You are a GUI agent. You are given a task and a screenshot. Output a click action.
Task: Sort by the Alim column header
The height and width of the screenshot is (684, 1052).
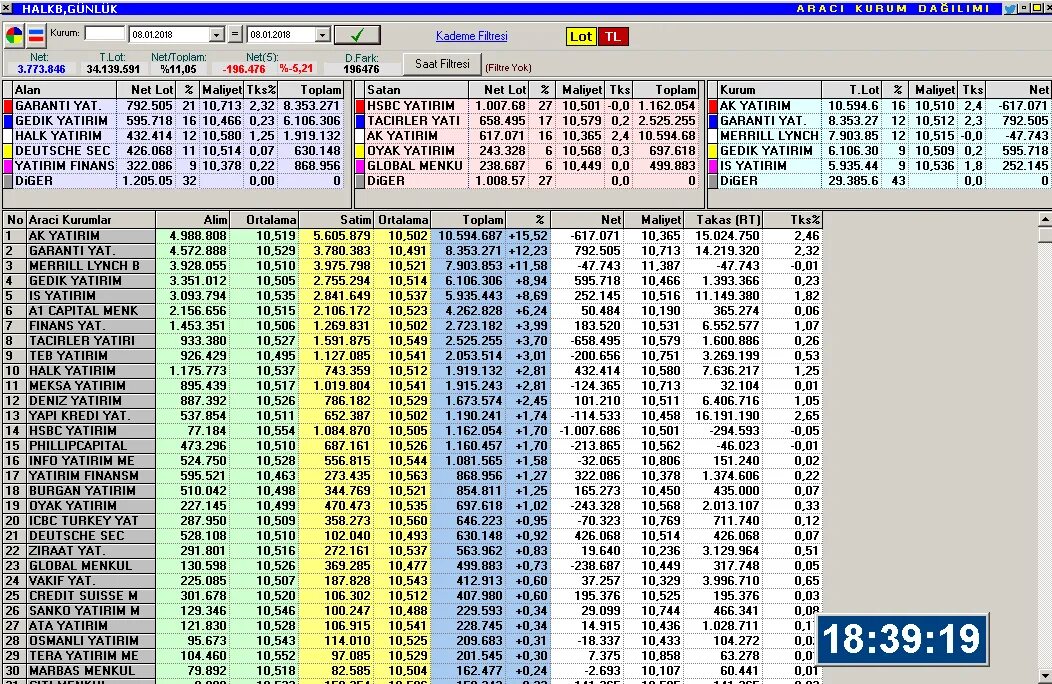point(193,219)
